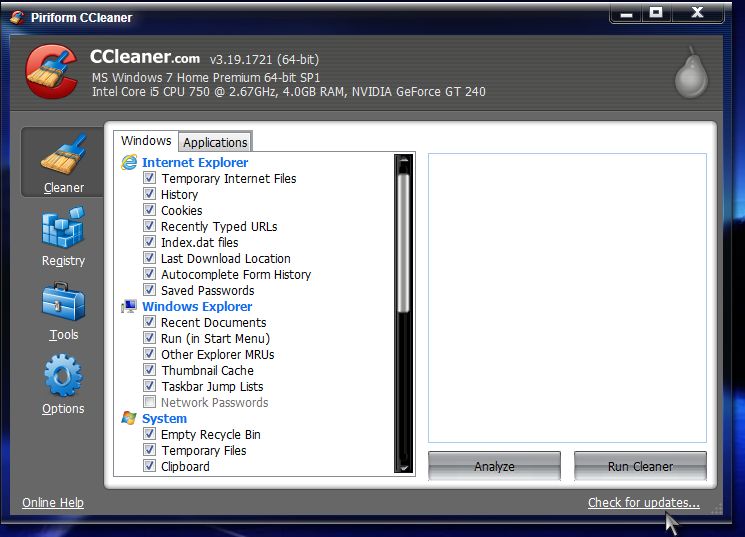The image size is (745, 537).
Task: Click the Windows Explorer category icon
Action: [x=129, y=307]
